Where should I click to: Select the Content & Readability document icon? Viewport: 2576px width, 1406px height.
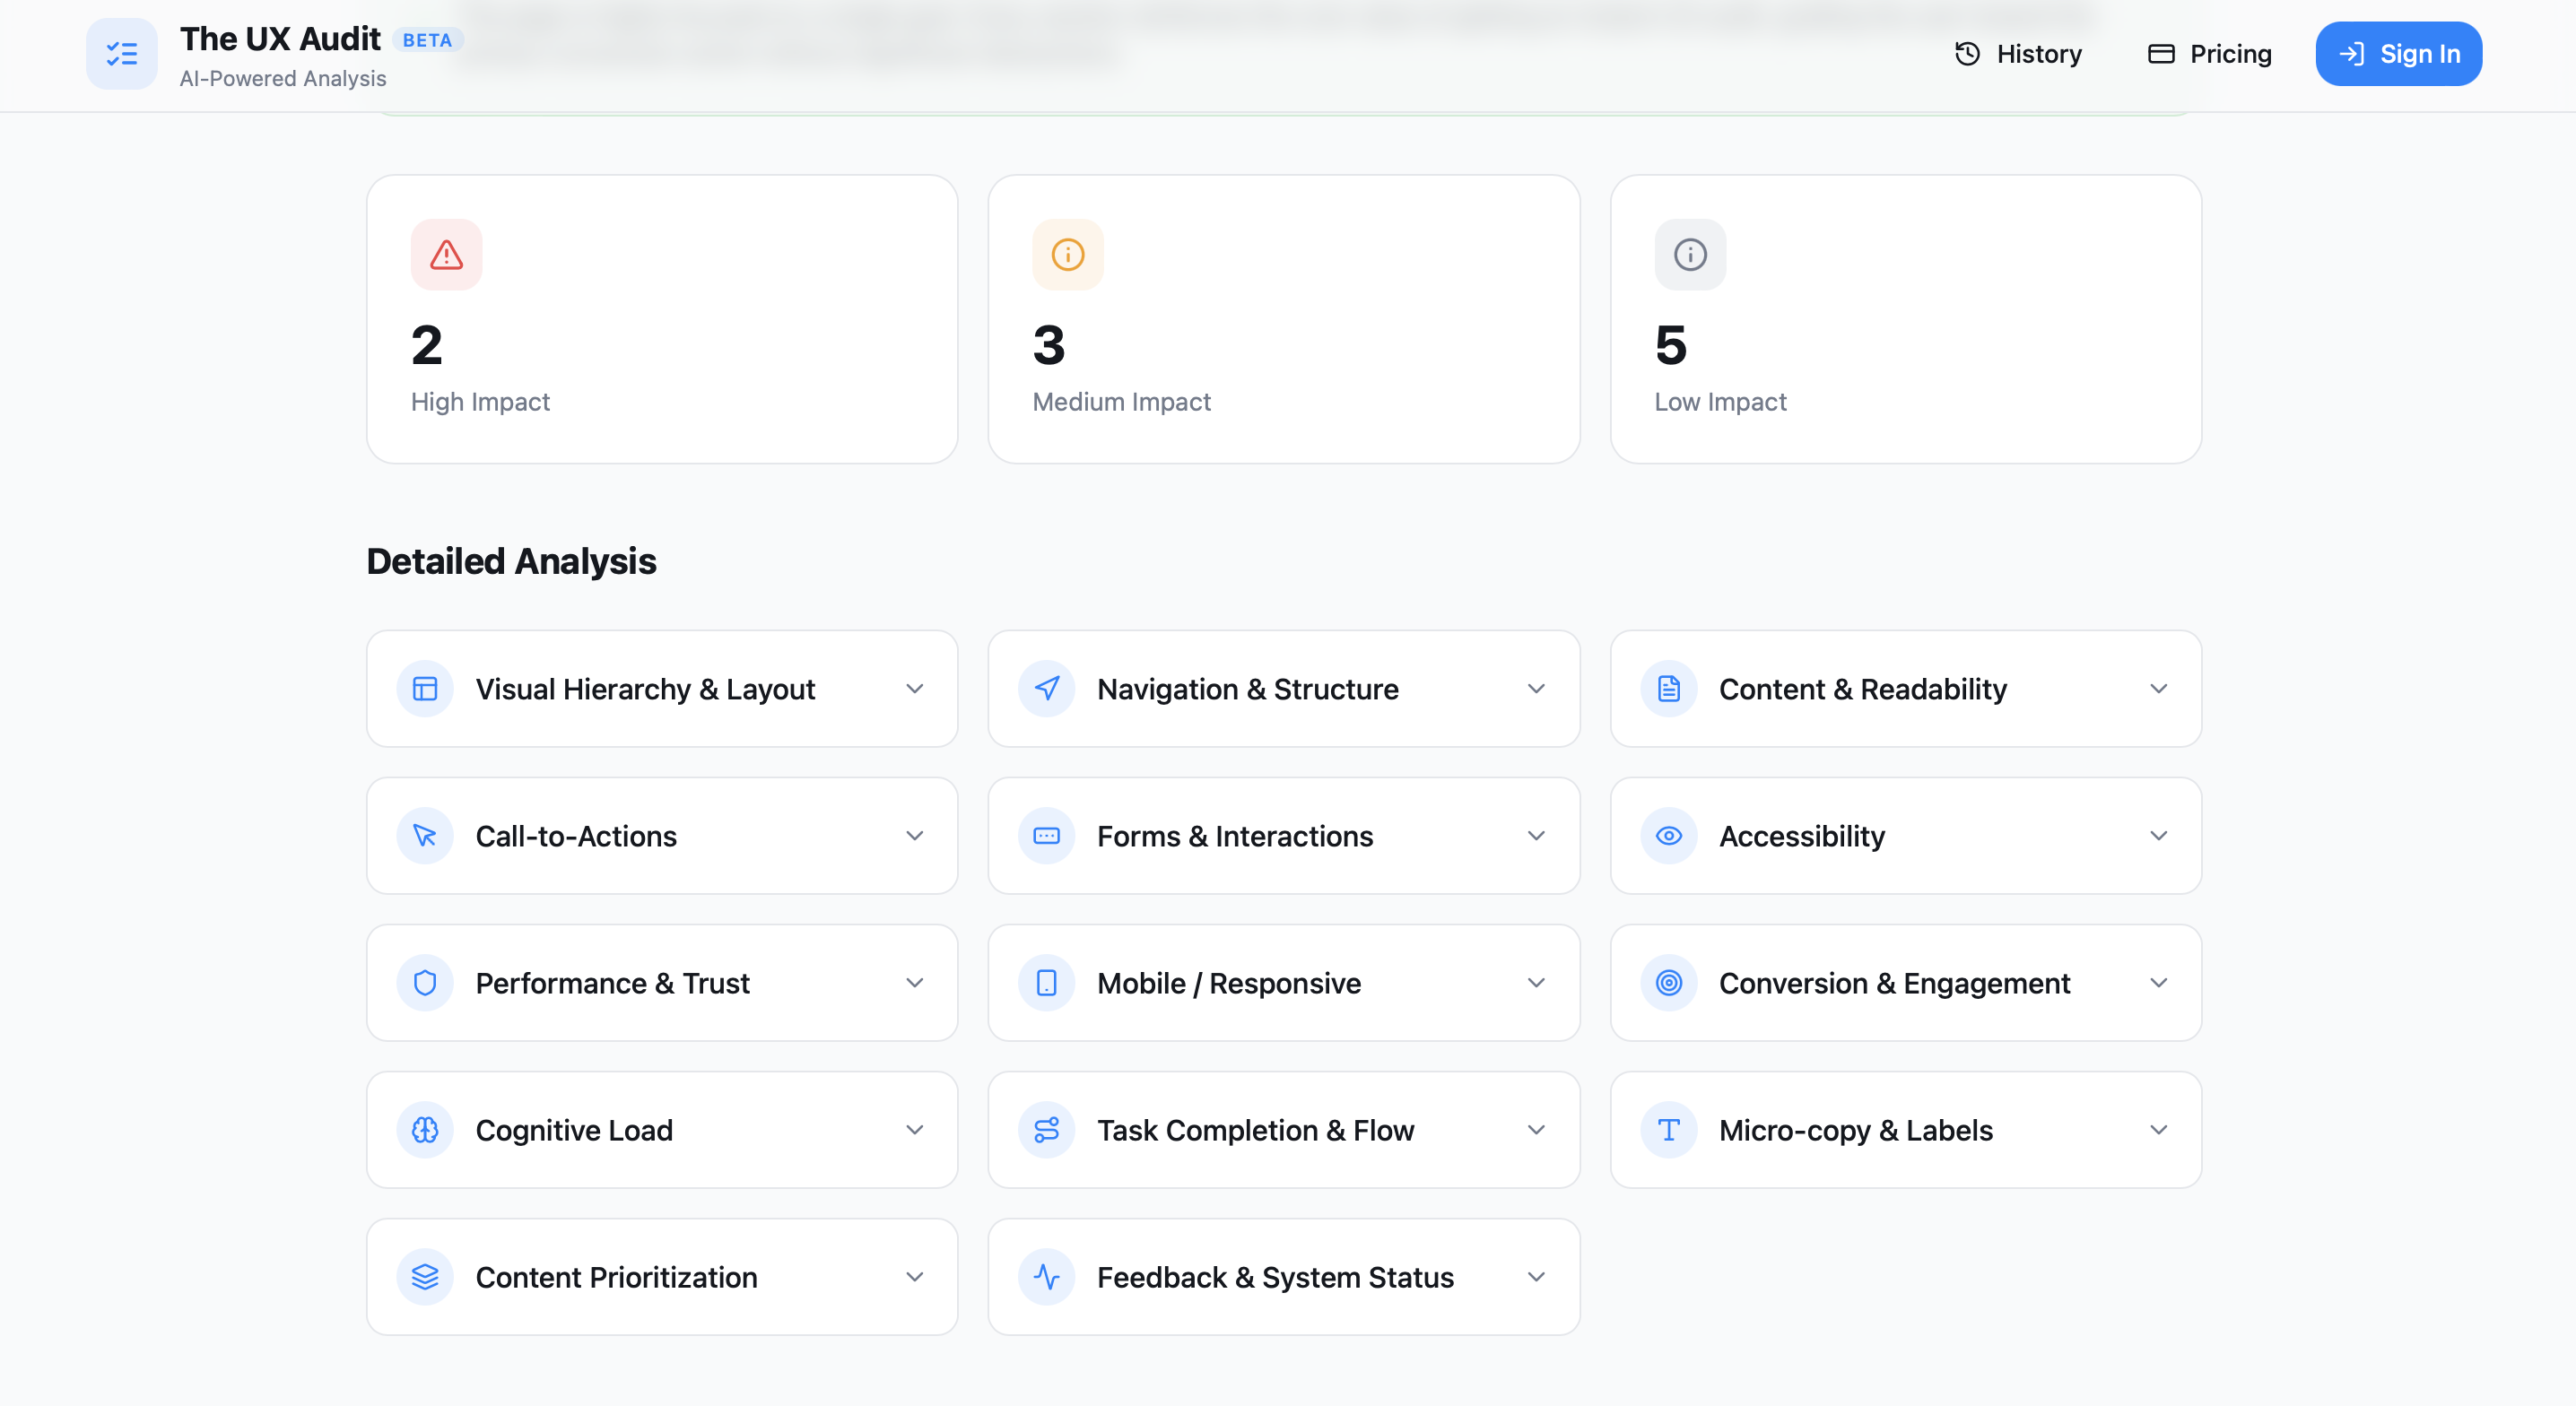pos(1667,688)
